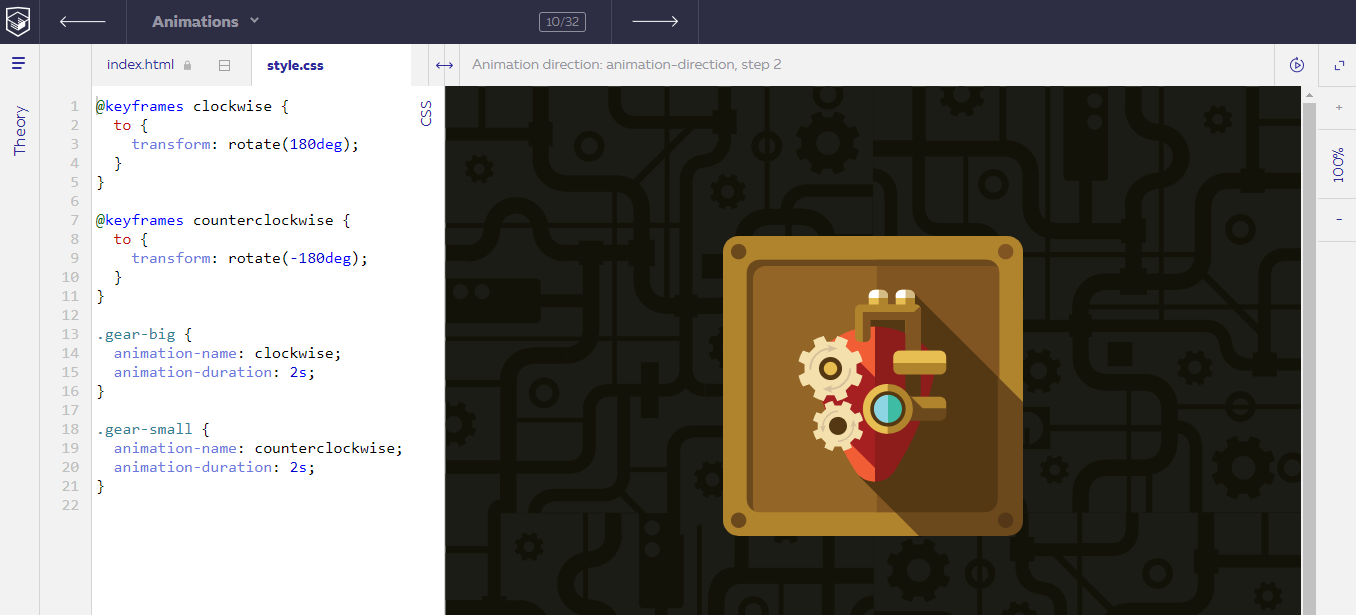Click the HTML Academy logo
The height and width of the screenshot is (615, 1356).
[x=18, y=21]
